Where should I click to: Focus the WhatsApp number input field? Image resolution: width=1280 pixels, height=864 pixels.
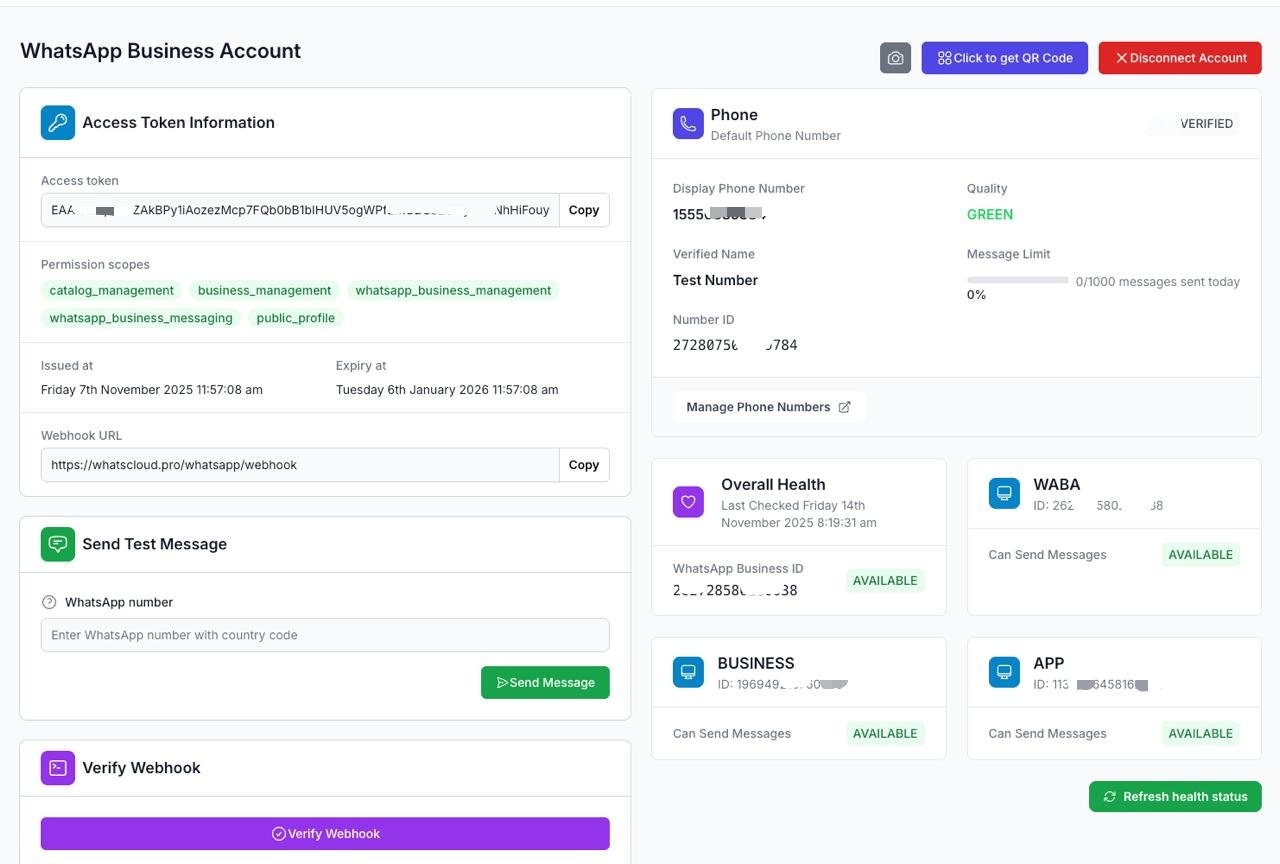click(x=325, y=635)
